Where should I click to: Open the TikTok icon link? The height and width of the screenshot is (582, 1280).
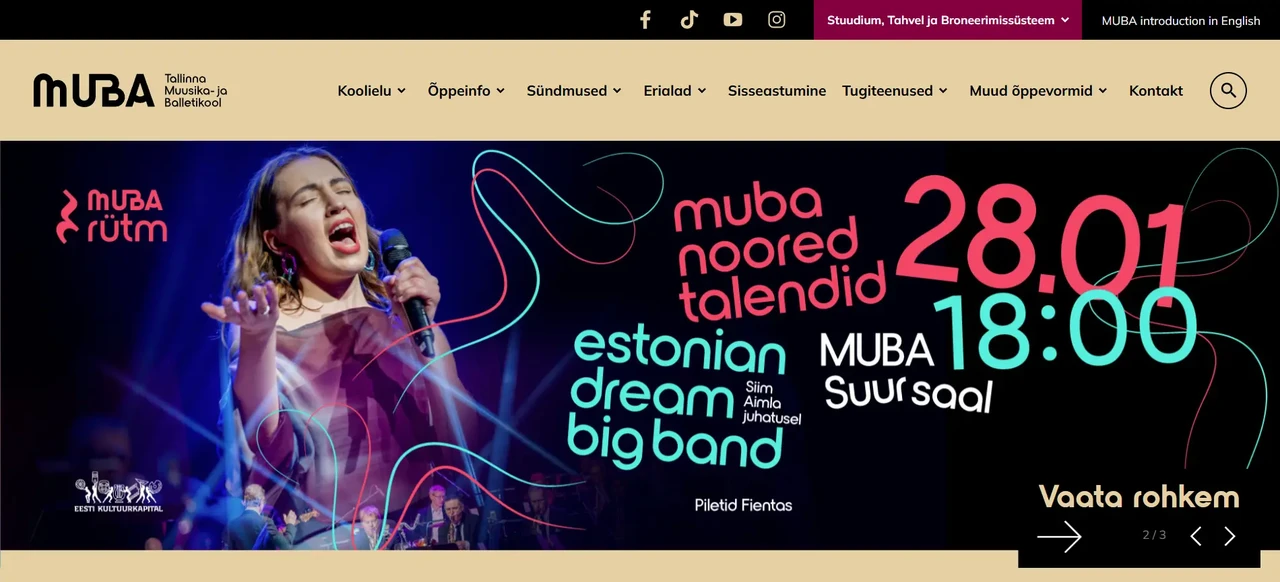click(x=689, y=20)
